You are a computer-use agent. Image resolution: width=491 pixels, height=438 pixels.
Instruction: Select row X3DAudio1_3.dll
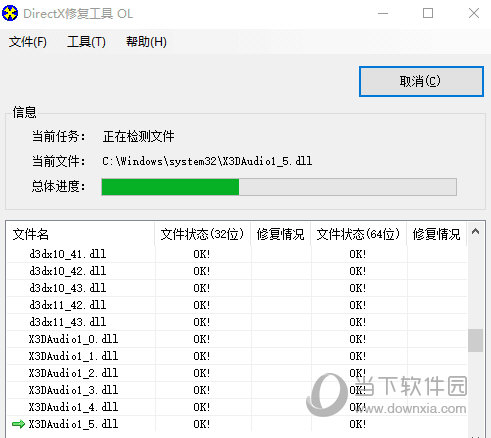[x=237, y=390]
